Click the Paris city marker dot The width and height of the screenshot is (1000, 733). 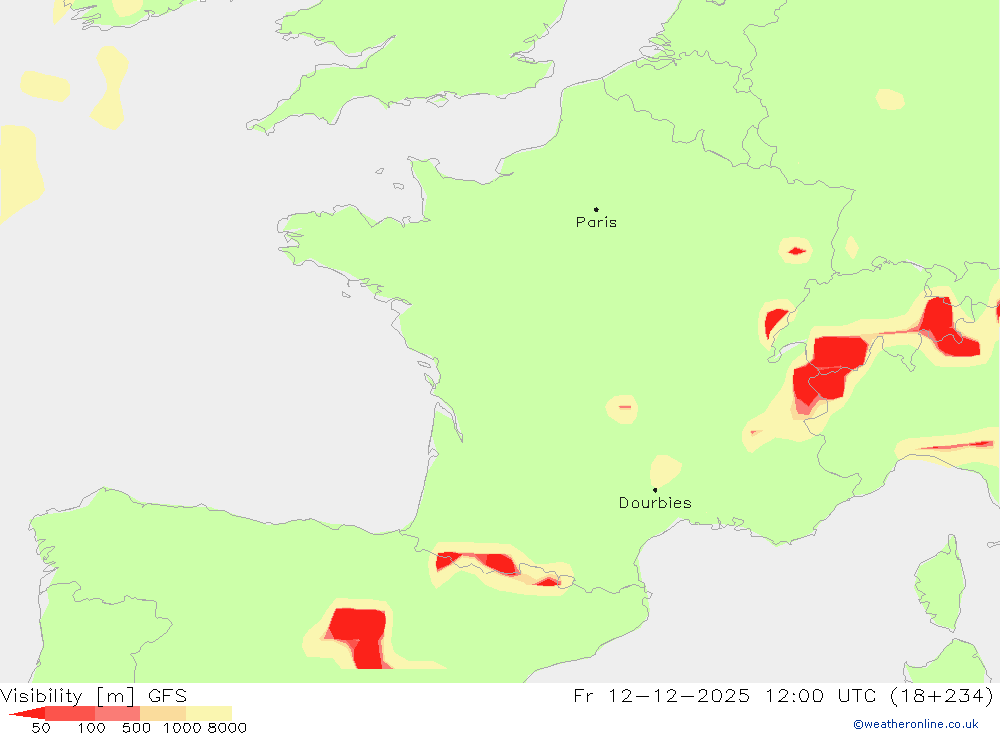coord(596,209)
